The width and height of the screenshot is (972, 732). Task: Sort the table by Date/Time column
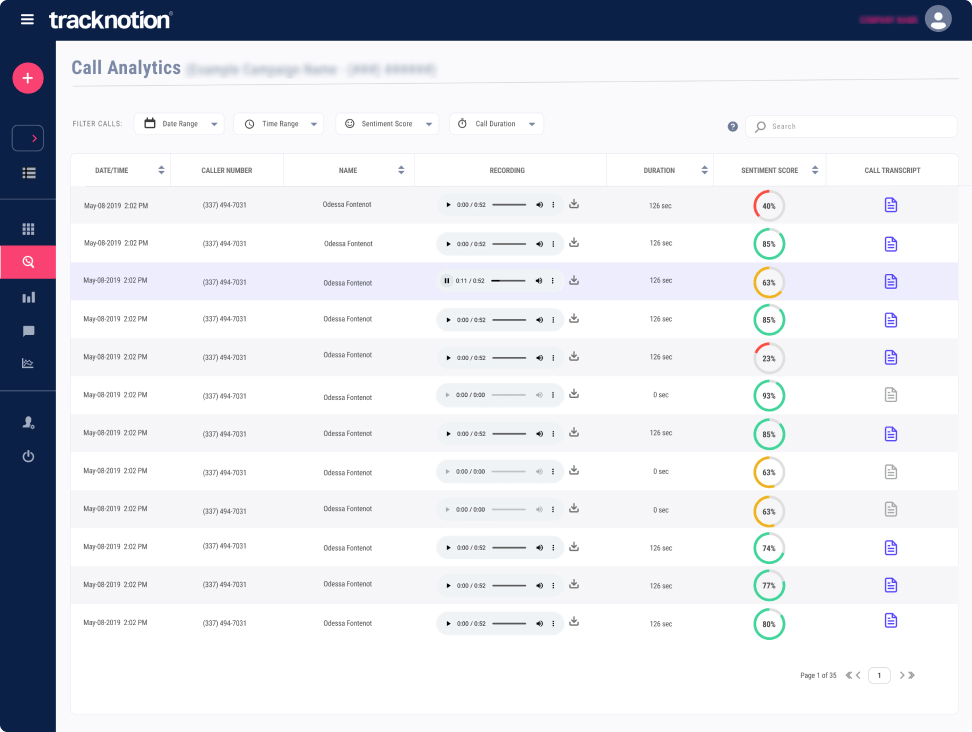pos(161,170)
